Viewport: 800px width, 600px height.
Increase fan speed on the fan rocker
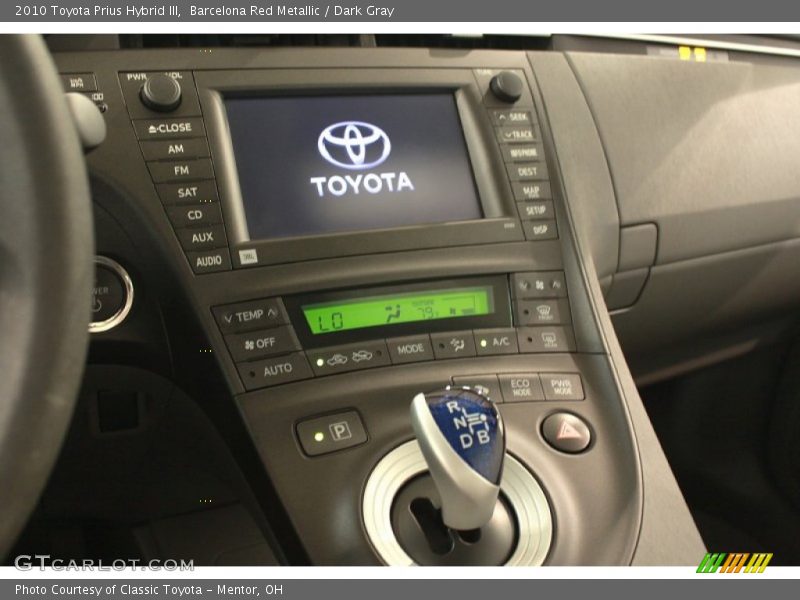tap(556, 284)
